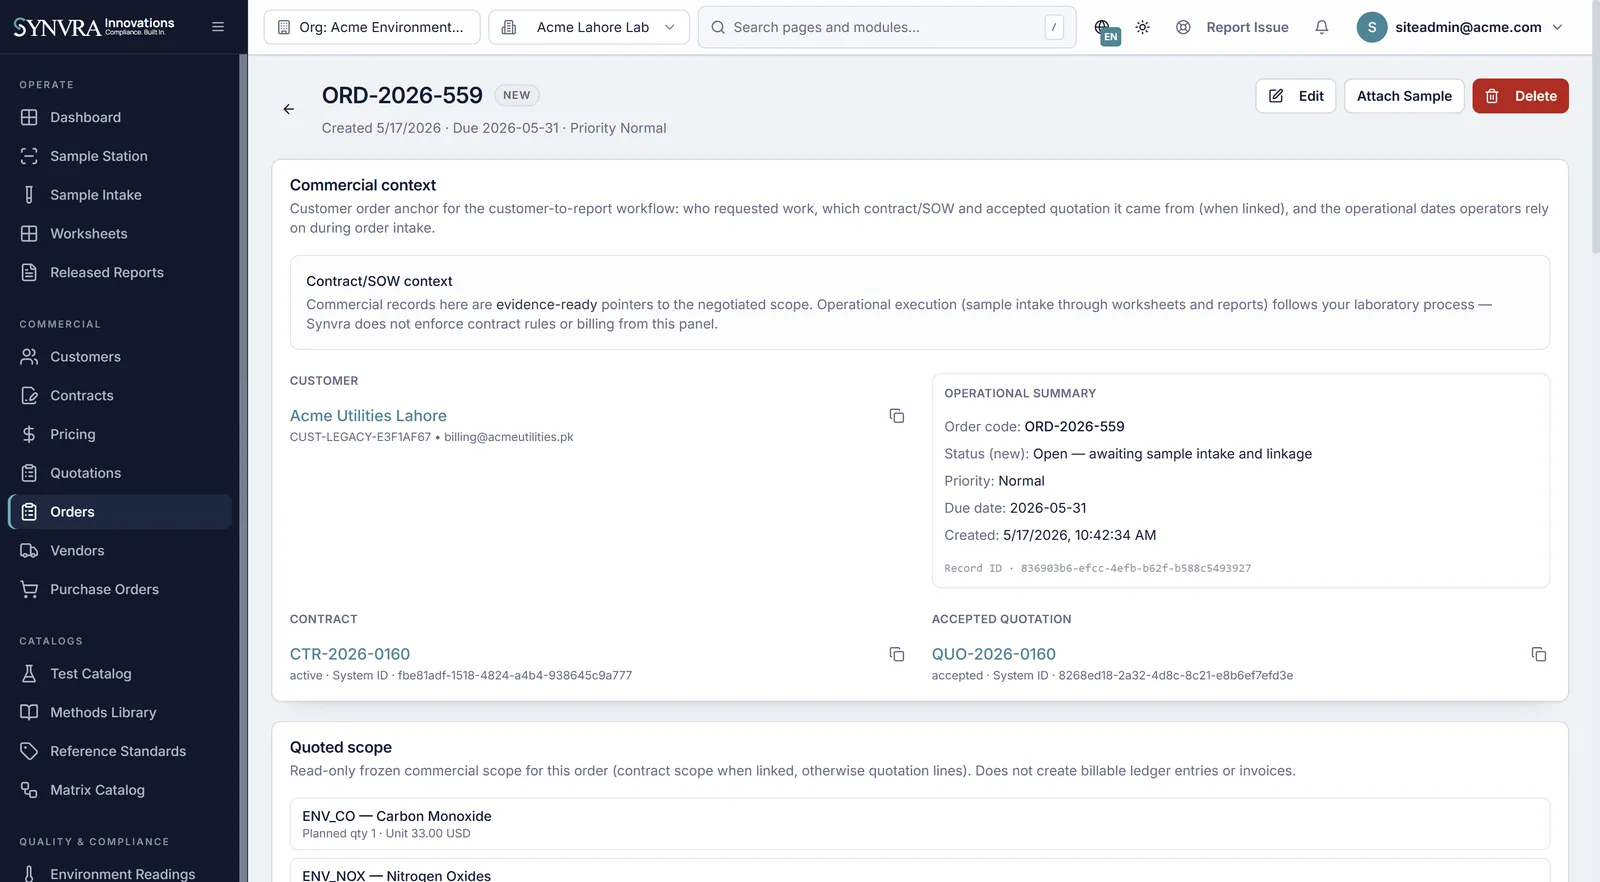Click the Released Reports icon in the sidebar
Screen dimensions: 1600x882
point(29,272)
